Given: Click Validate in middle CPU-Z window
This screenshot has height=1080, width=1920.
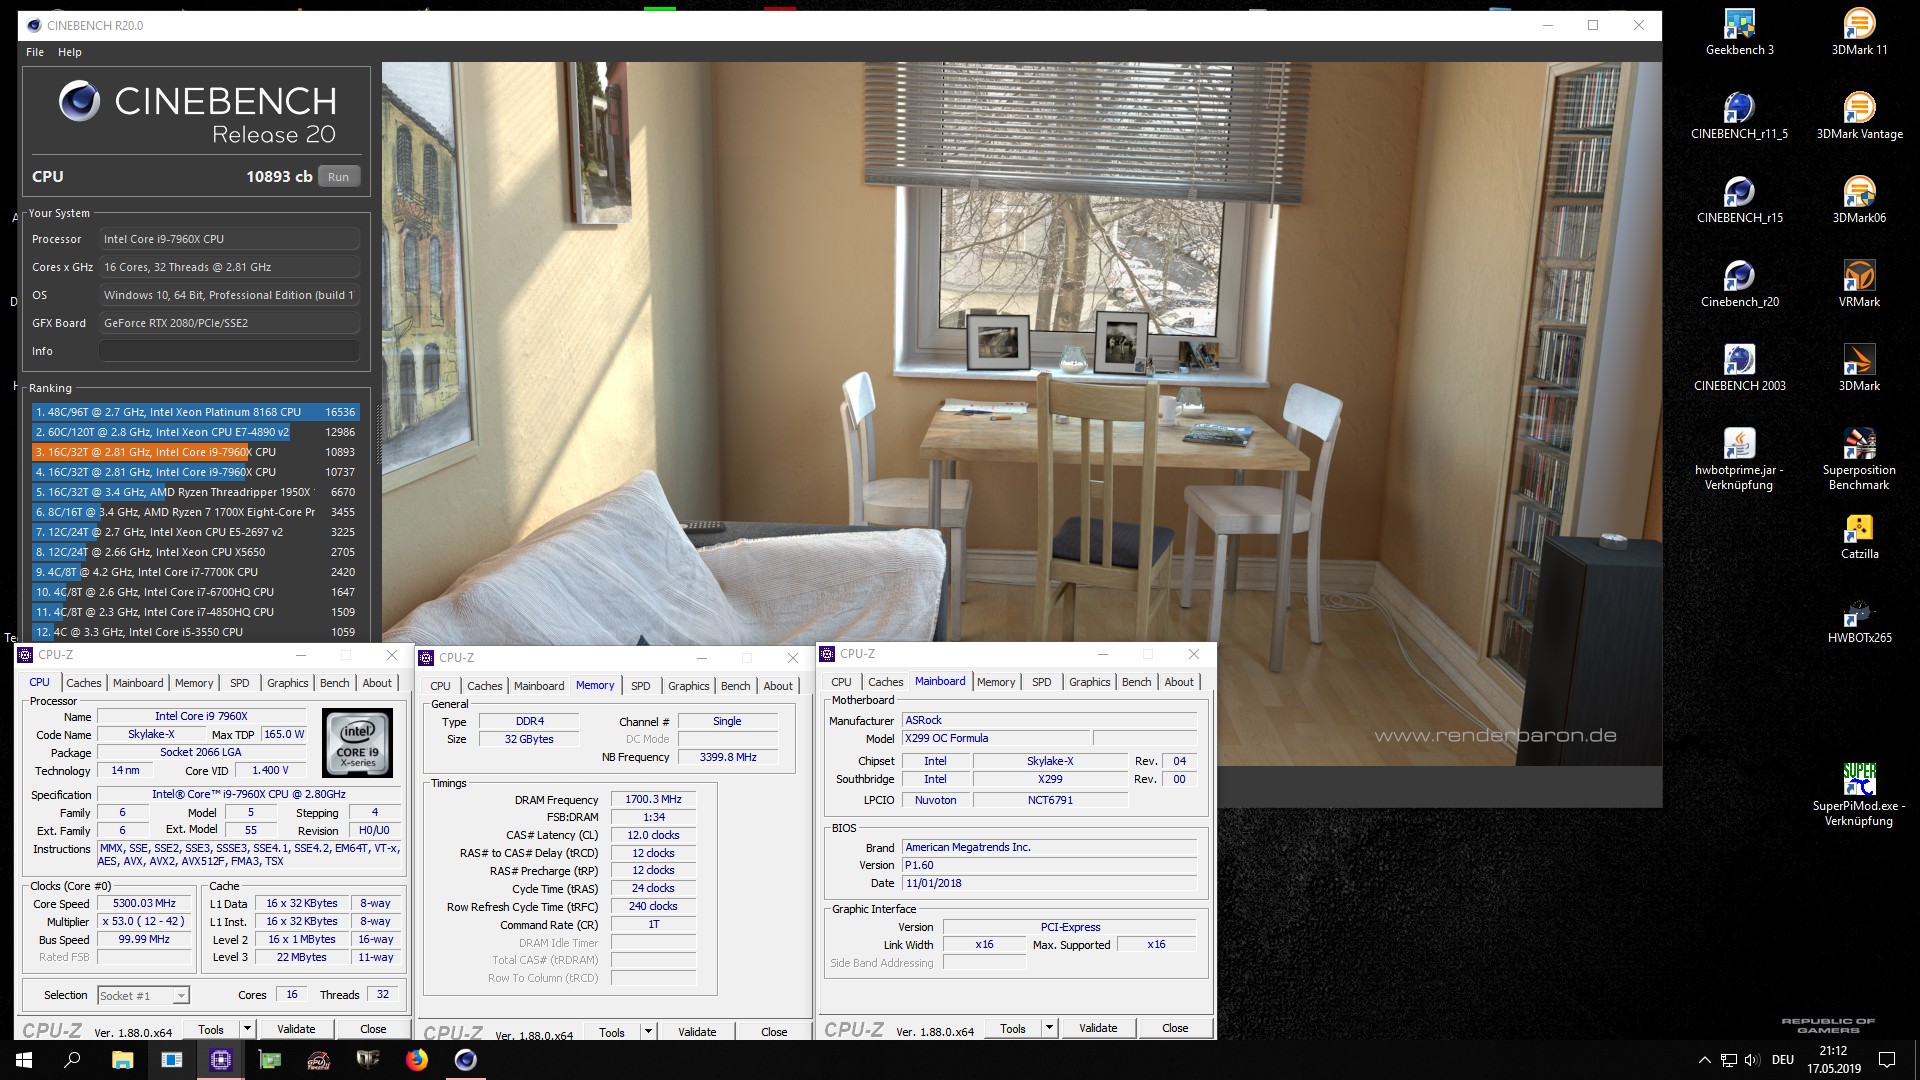Looking at the screenshot, I should coord(697,1032).
